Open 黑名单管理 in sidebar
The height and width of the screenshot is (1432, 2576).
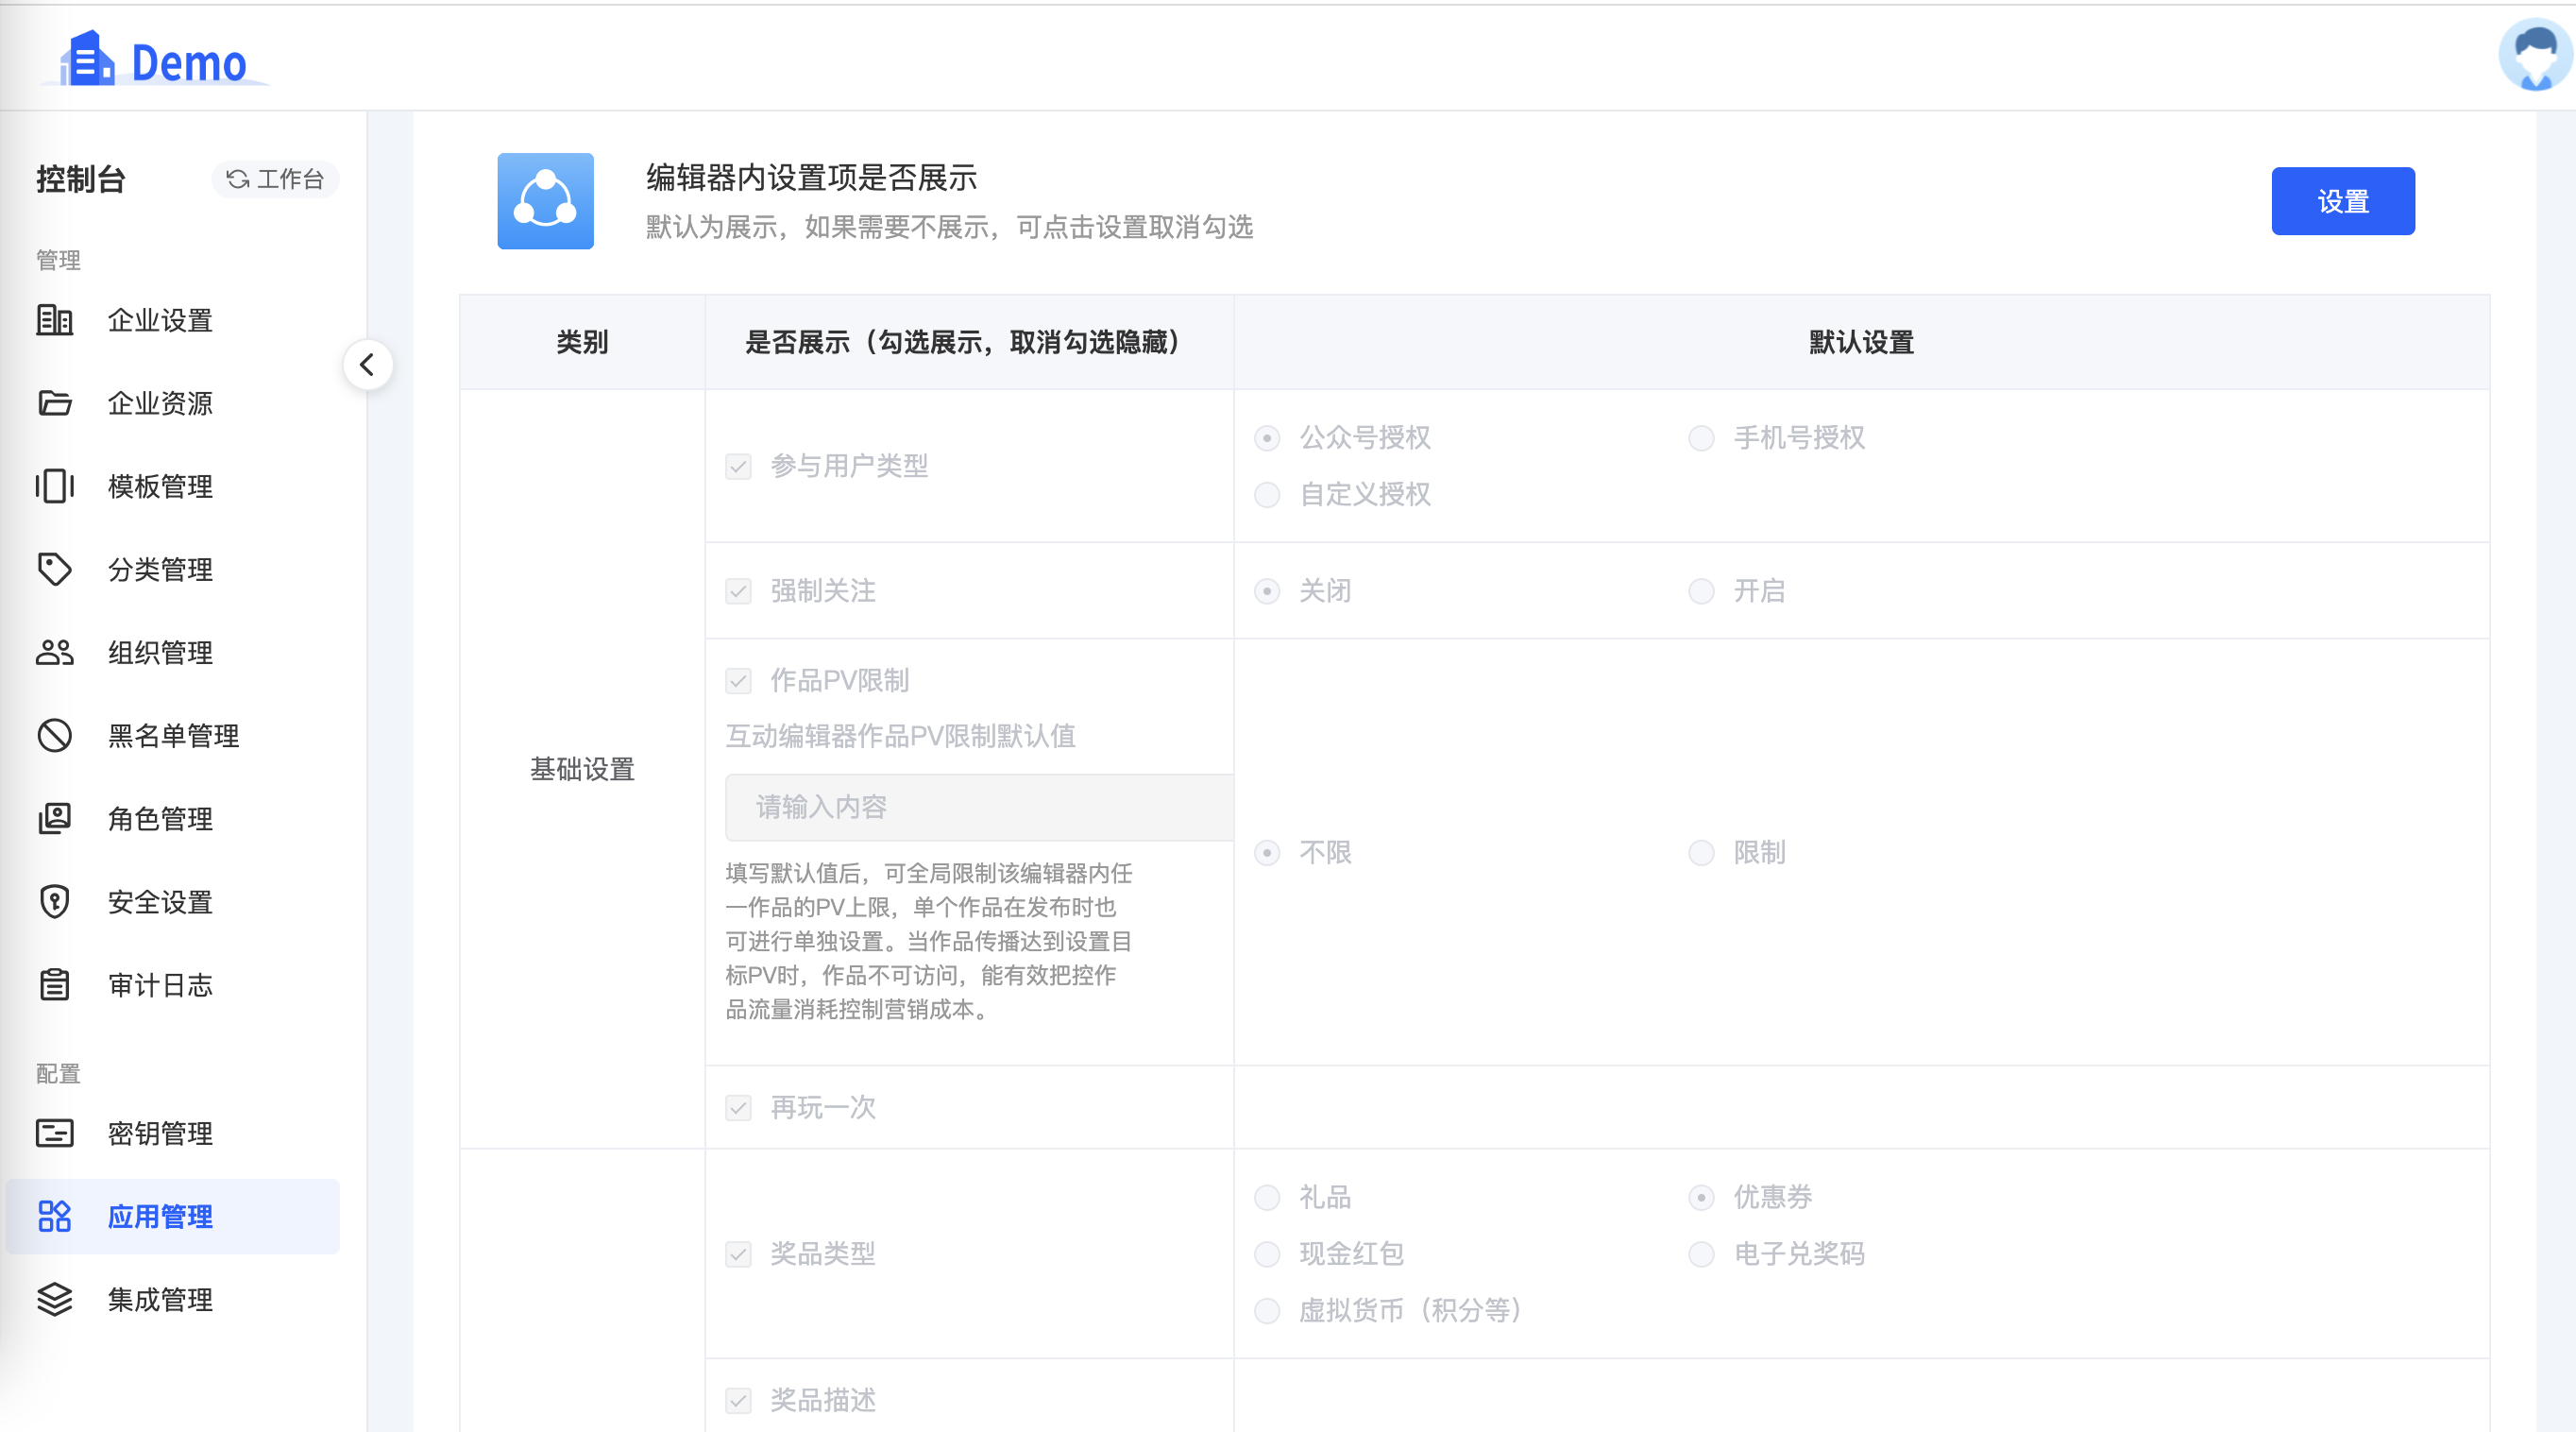[172, 735]
